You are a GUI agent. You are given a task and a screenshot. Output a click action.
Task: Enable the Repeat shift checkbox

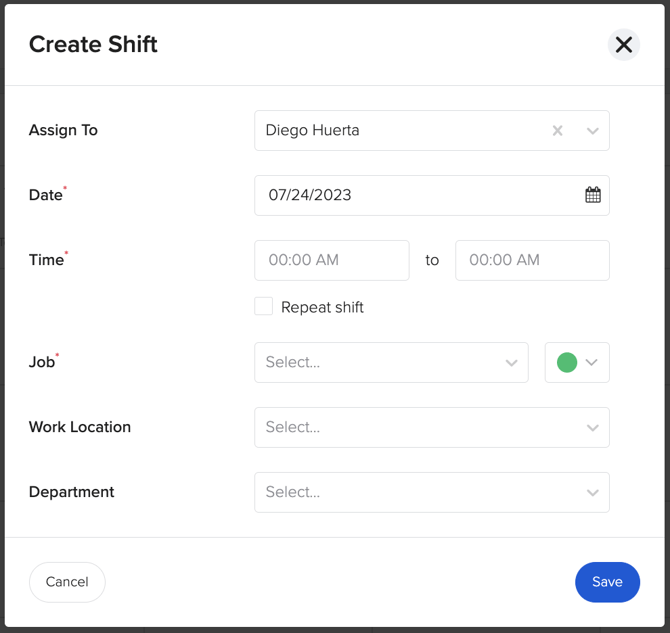pos(264,307)
